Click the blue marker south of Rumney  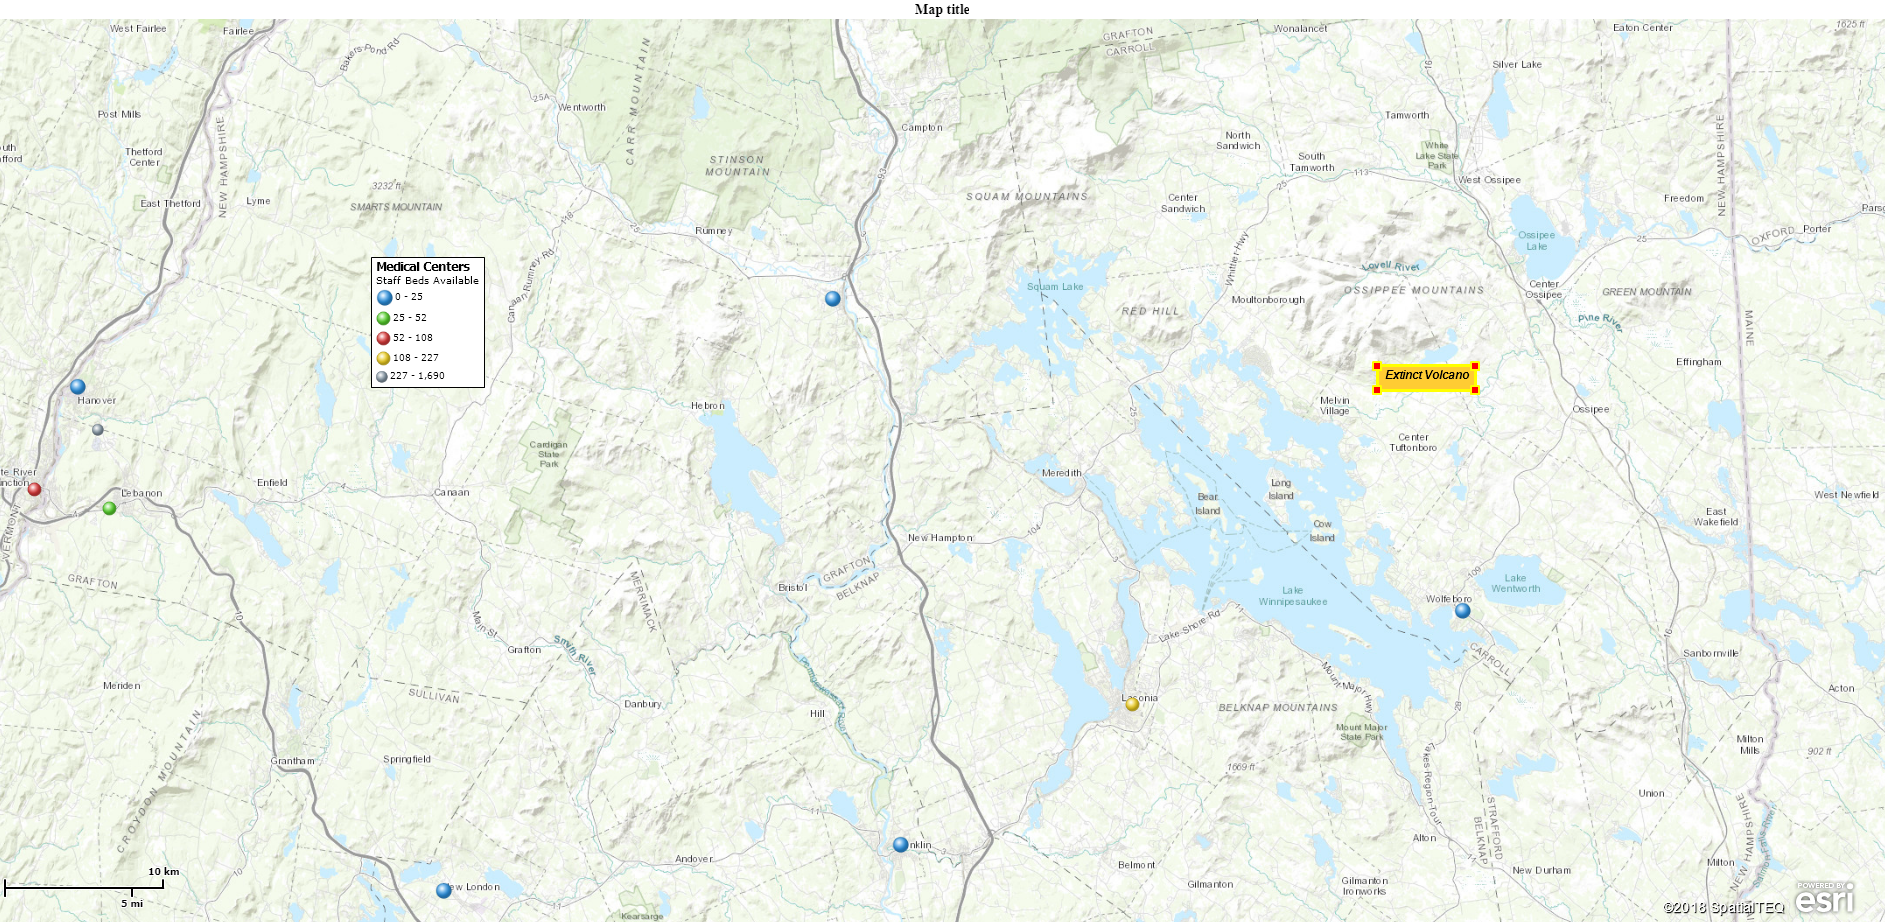pos(833,298)
